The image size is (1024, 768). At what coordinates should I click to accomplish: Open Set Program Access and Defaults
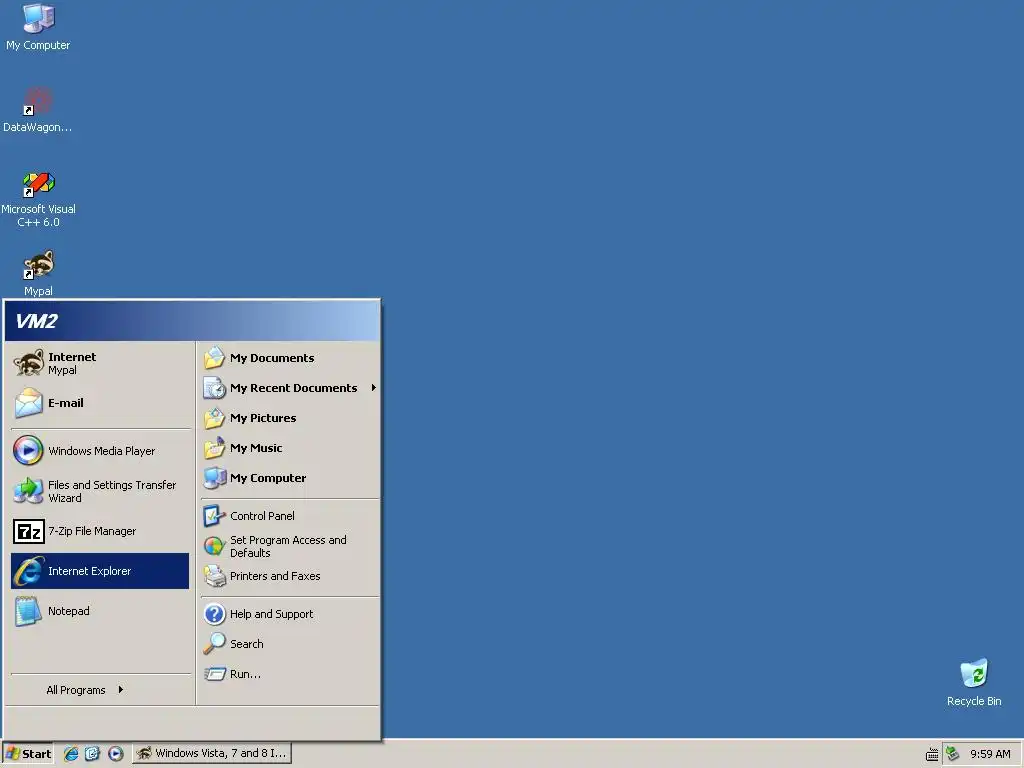(x=290, y=546)
